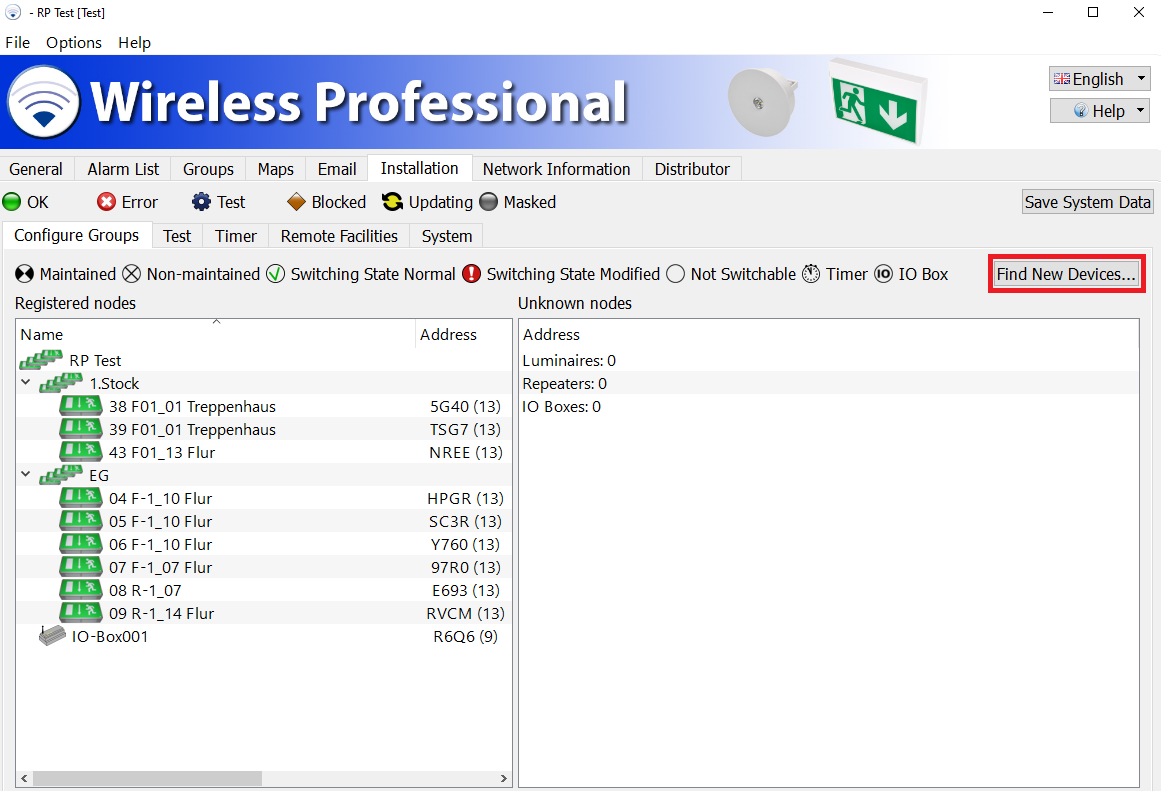Click the orange Blocked diamond icon
This screenshot has width=1161, height=791.
pyautogui.click(x=296, y=201)
